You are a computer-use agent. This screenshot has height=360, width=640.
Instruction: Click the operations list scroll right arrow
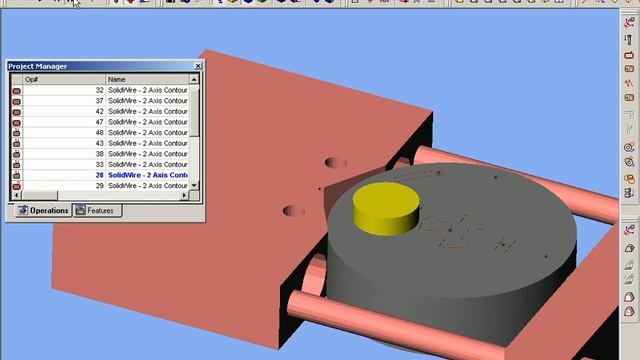(184, 196)
